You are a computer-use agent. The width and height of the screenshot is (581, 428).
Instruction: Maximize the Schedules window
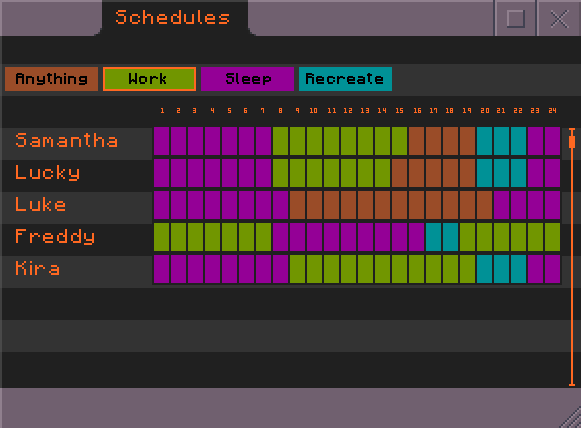(516, 18)
